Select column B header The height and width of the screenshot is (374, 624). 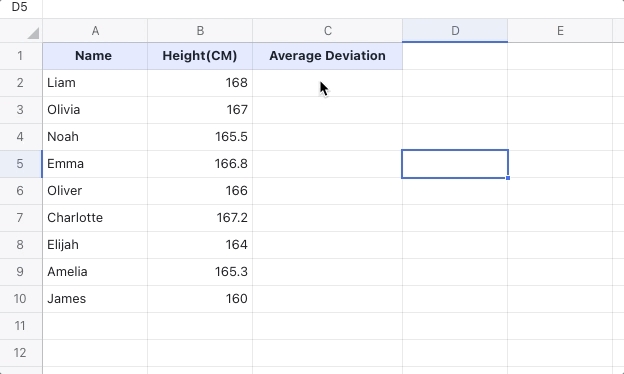[200, 31]
